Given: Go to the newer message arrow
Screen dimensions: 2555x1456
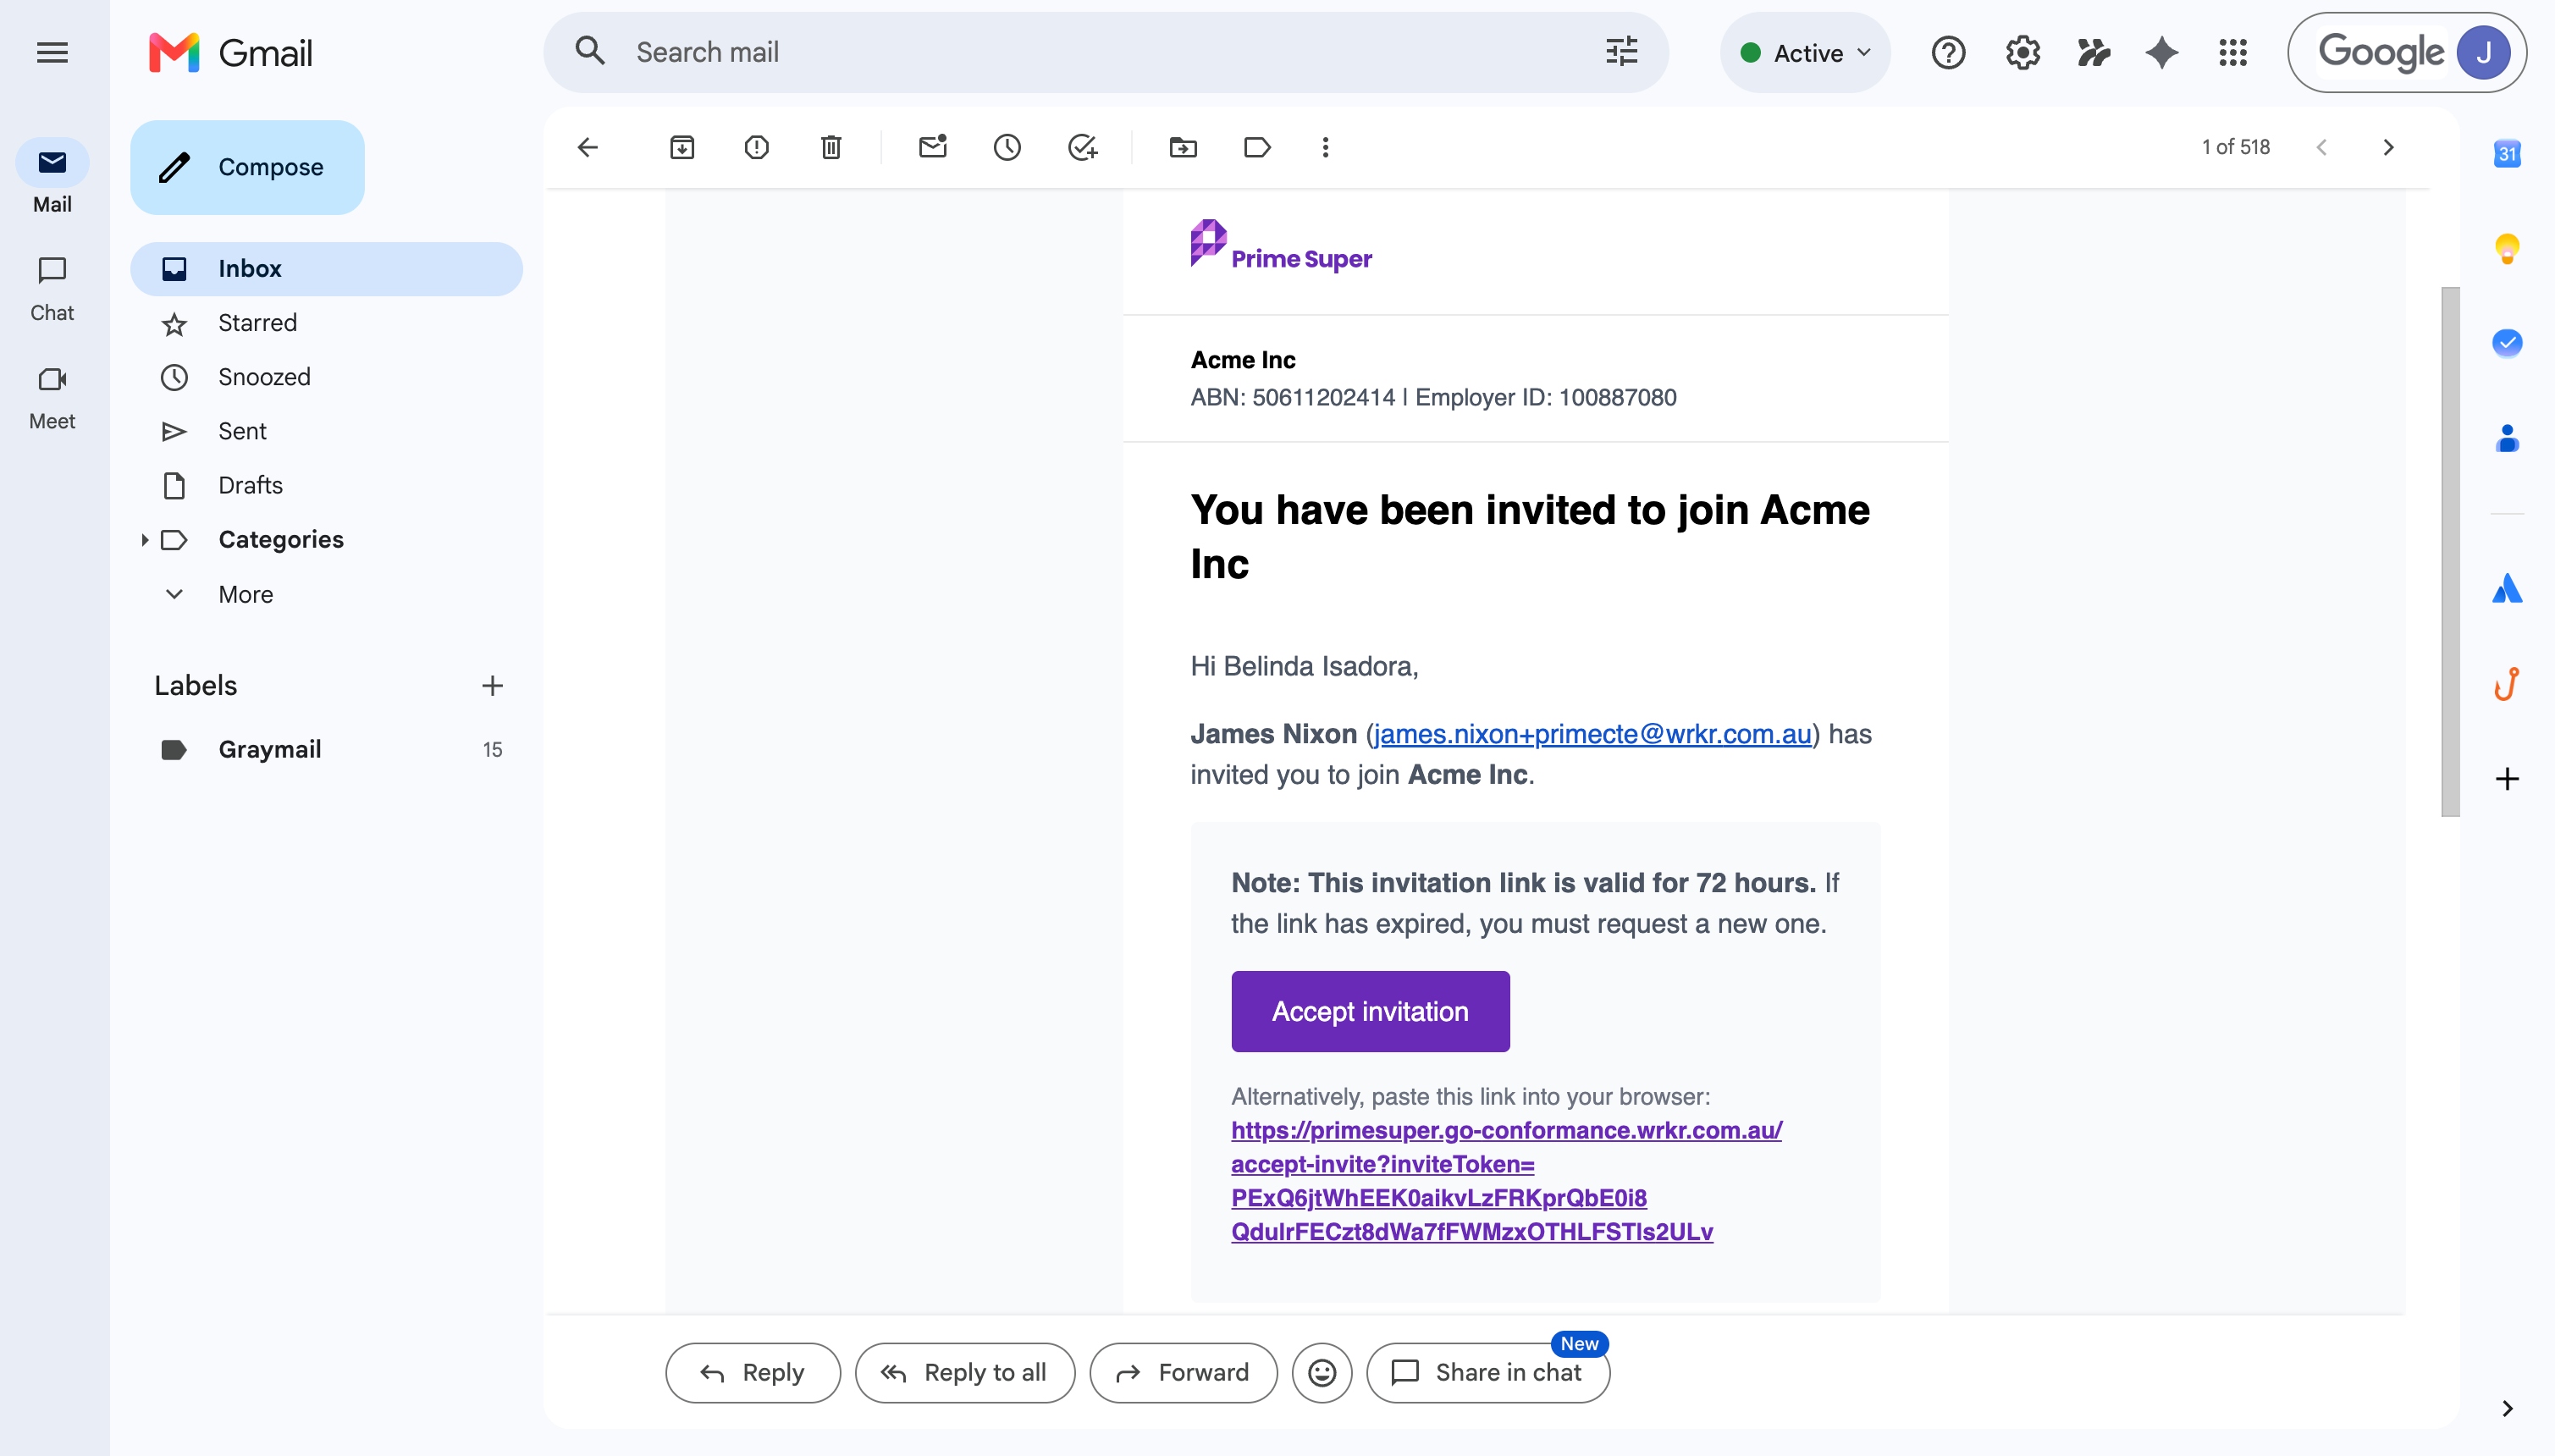Looking at the screenshot, I should tap(2322, 148).
